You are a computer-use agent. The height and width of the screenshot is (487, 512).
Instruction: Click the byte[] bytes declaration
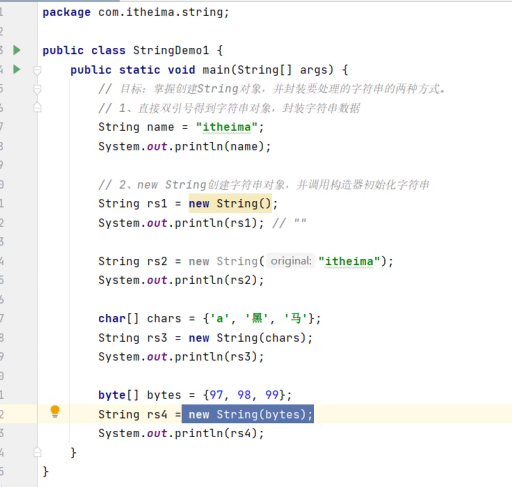tap(195, 395)
